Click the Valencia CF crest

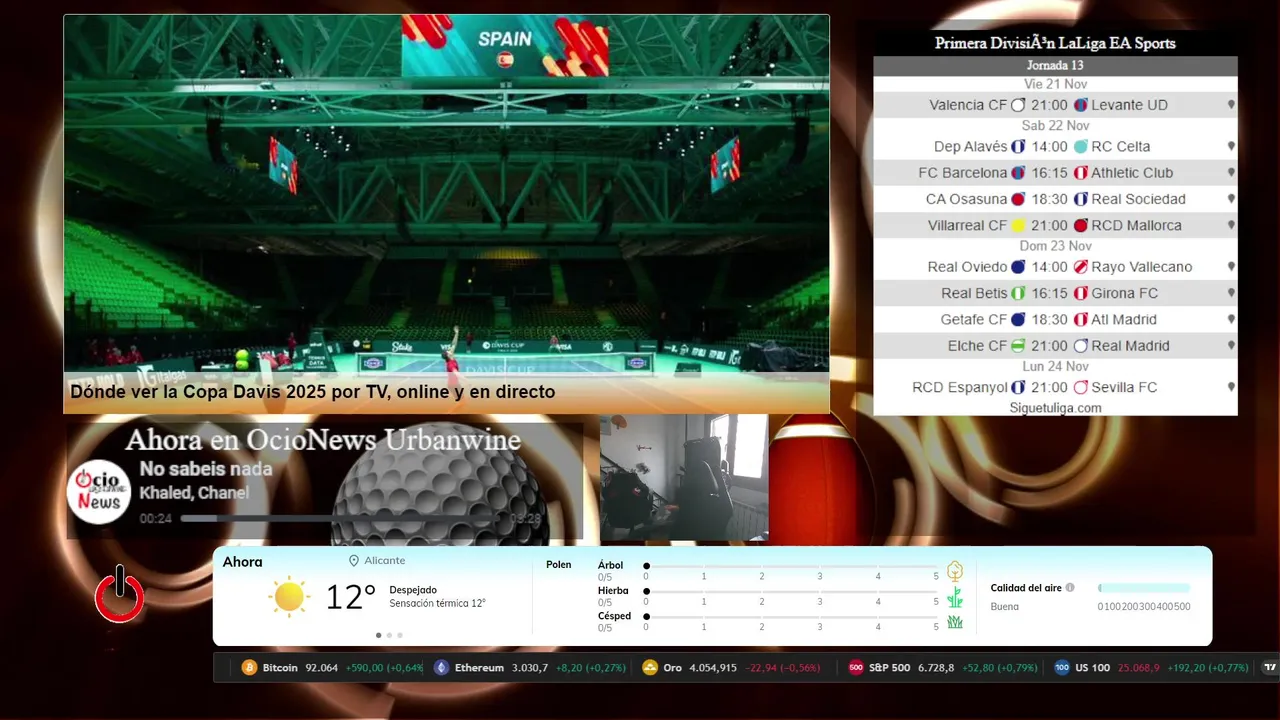1018,105
